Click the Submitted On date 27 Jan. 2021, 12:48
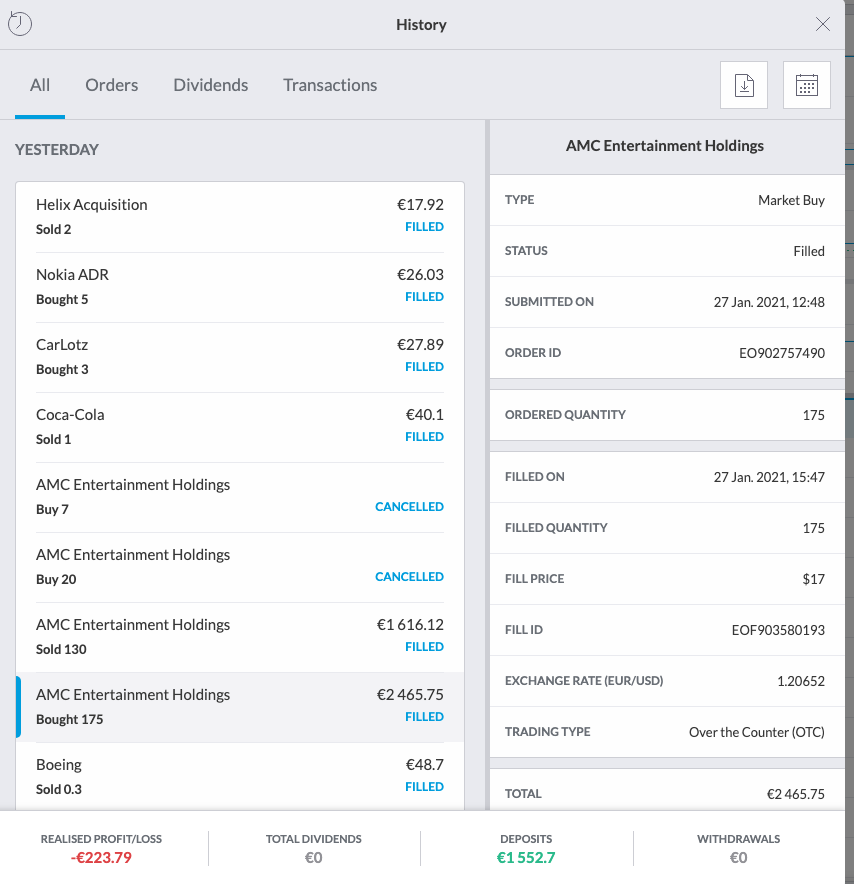The image size is (854, 884). tap(769, 302)
